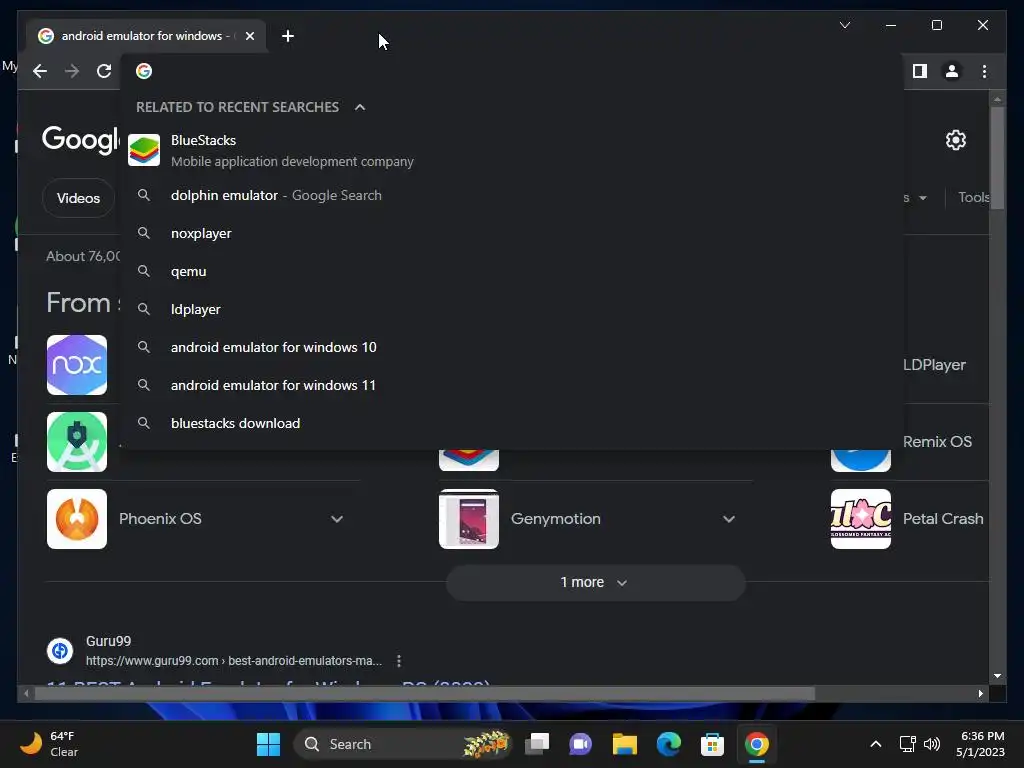The width and height of the screenshot is (1024, 768).
Task: Click the Guru99 site icon
Action: coord(60,650)
